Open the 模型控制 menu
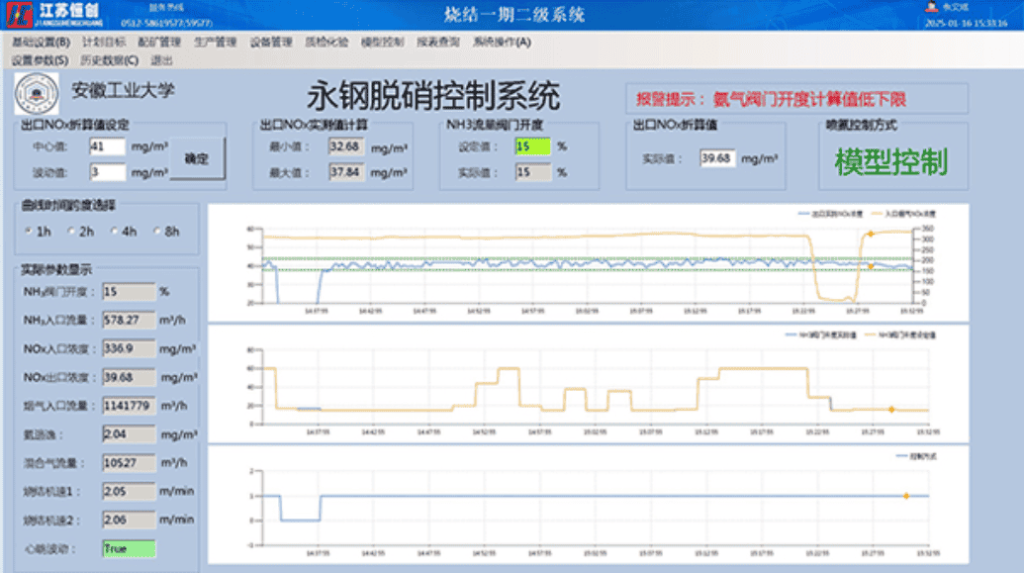 pyautogui.click(x=381, y=43)
